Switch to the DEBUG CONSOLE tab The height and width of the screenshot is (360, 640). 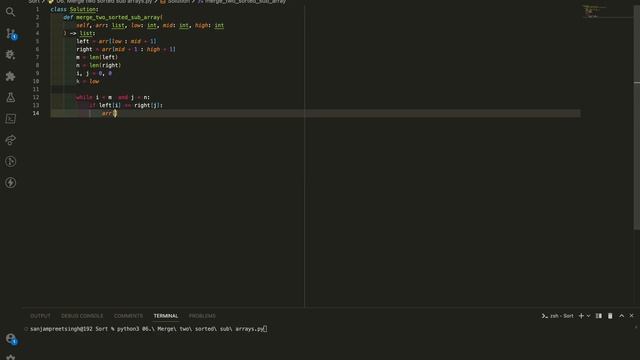82,316
